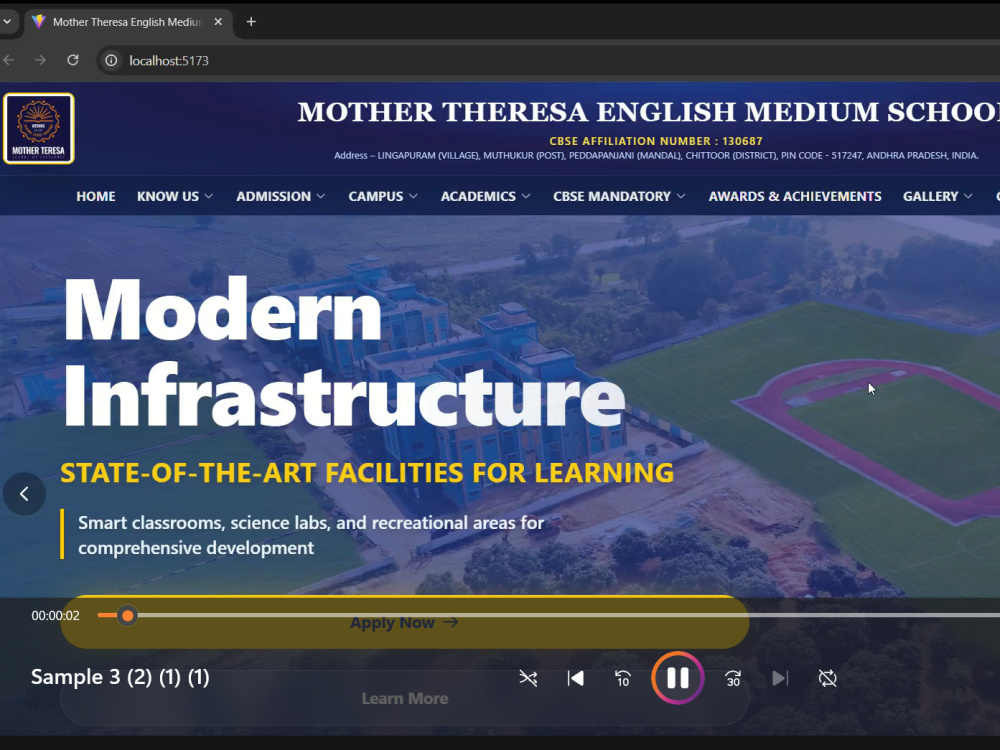Click the 00:00:02 elapsed time label
Image resolution: width=1000 pixels, height=750 pixels.
55,615
